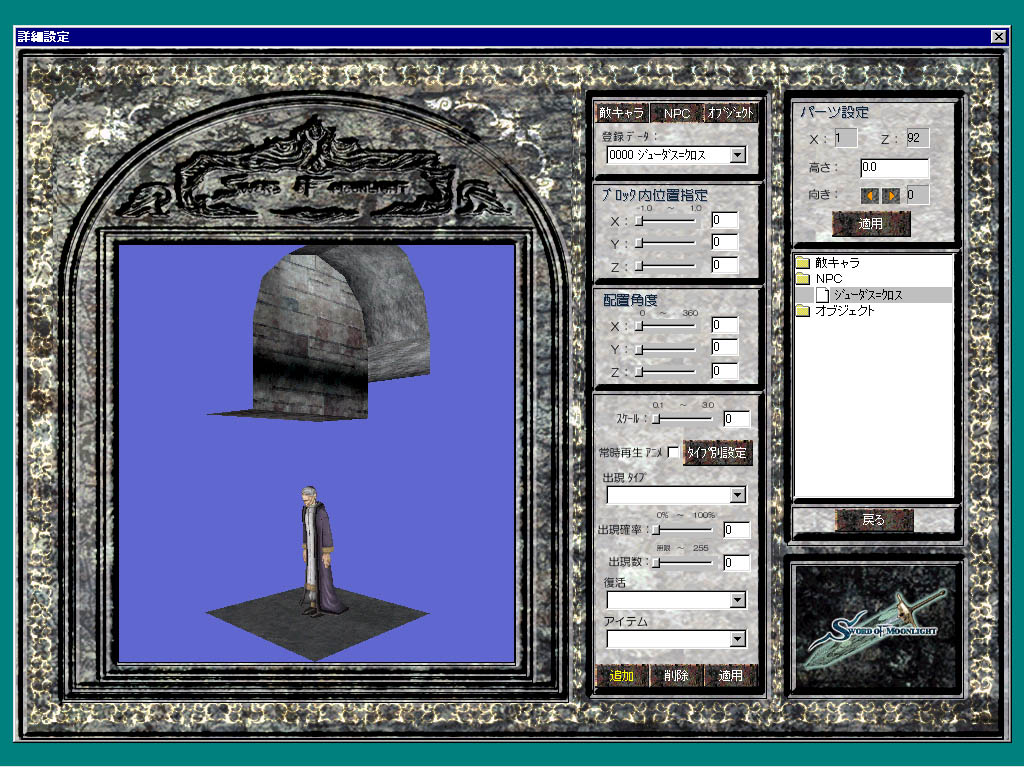Switch to the オブジェクト tab
The height and width of the screenshot is (768, 1024).
click(731, 113)
